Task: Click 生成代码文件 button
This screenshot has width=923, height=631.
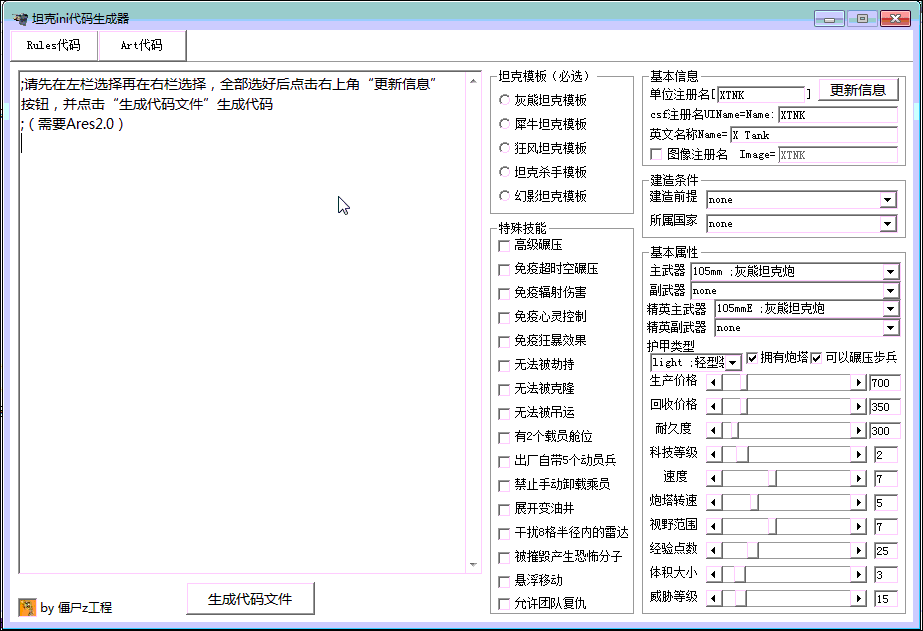Action: coord(250,599)
